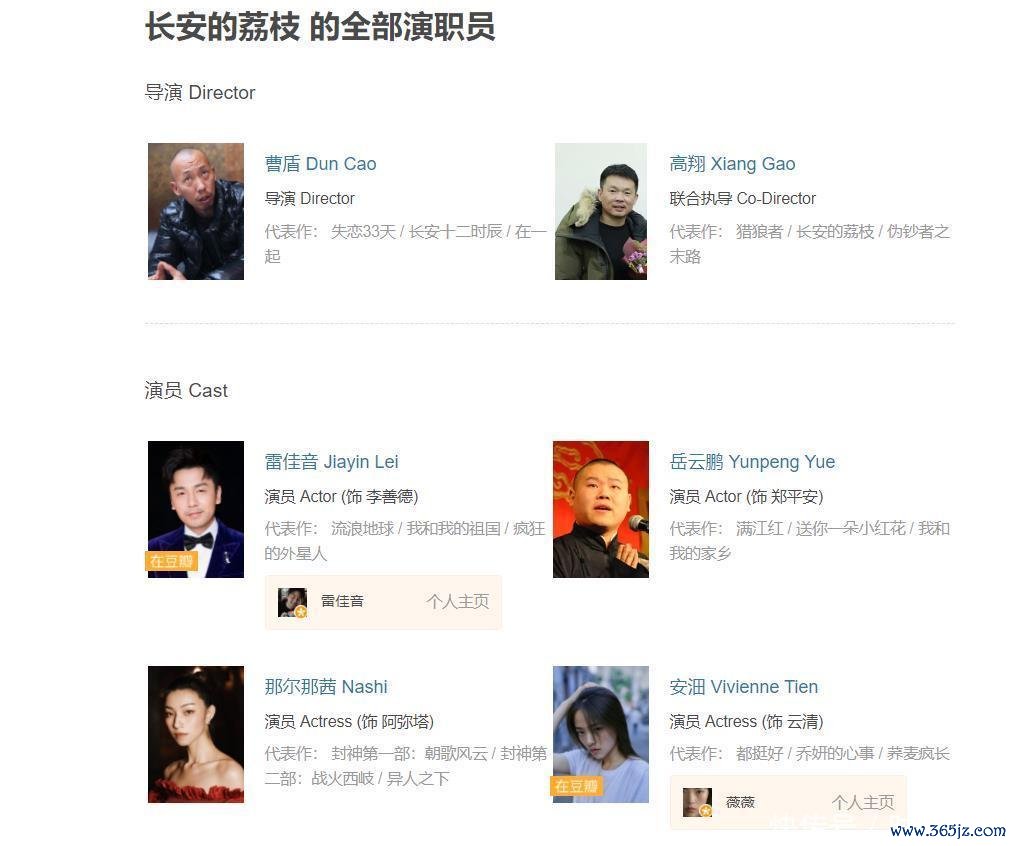Click the 雷佳音 username in the profile card

pos(342,601)
